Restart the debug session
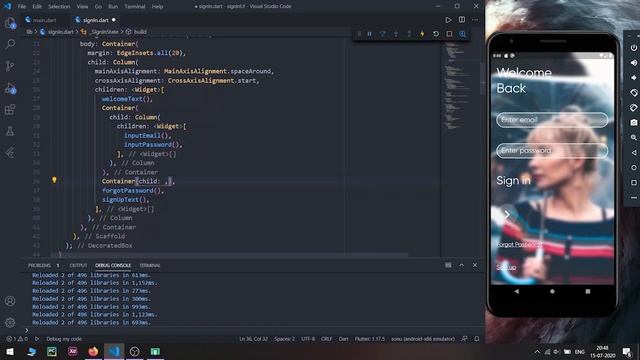This screenshot has height=360, width=640. [436, 34]
